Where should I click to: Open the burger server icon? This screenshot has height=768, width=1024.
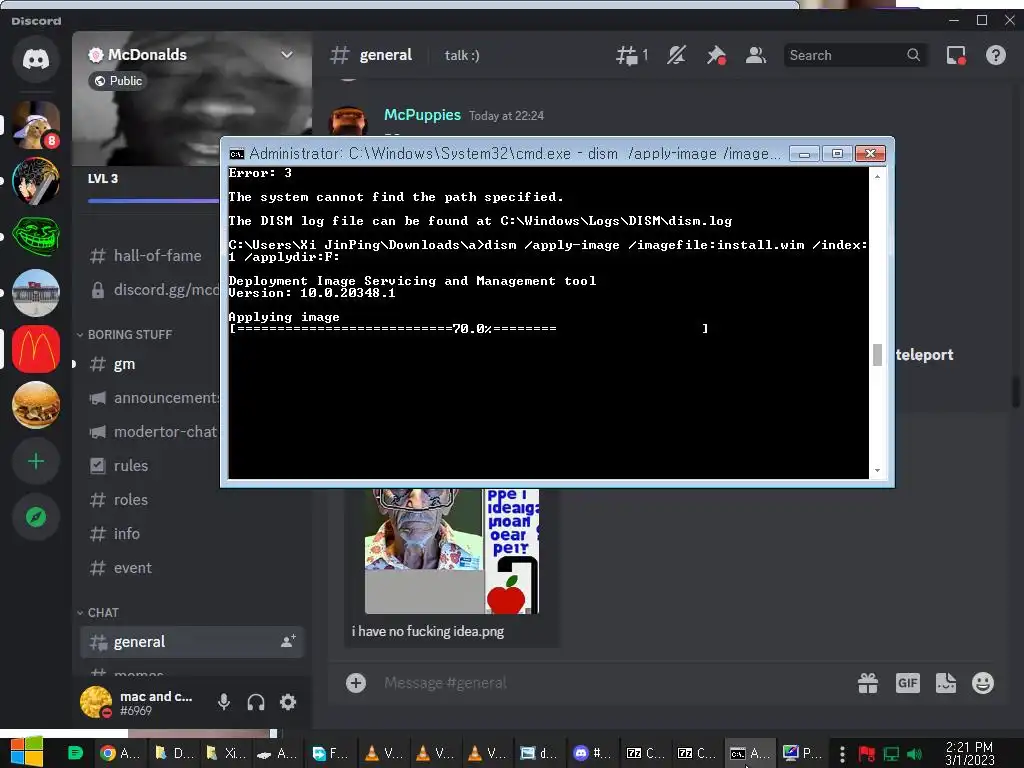point(36,405)
